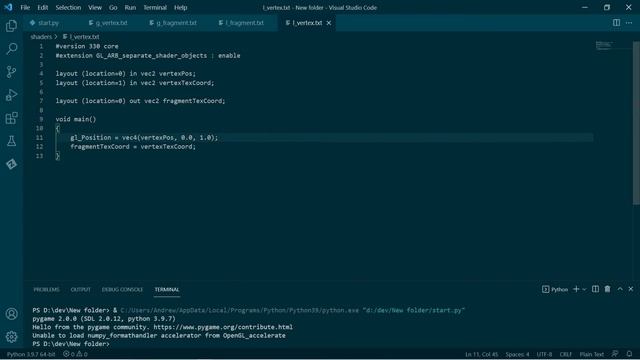Open the last activity bar extension icon
This screenshot has width=640, height=360.
[11, 164]
